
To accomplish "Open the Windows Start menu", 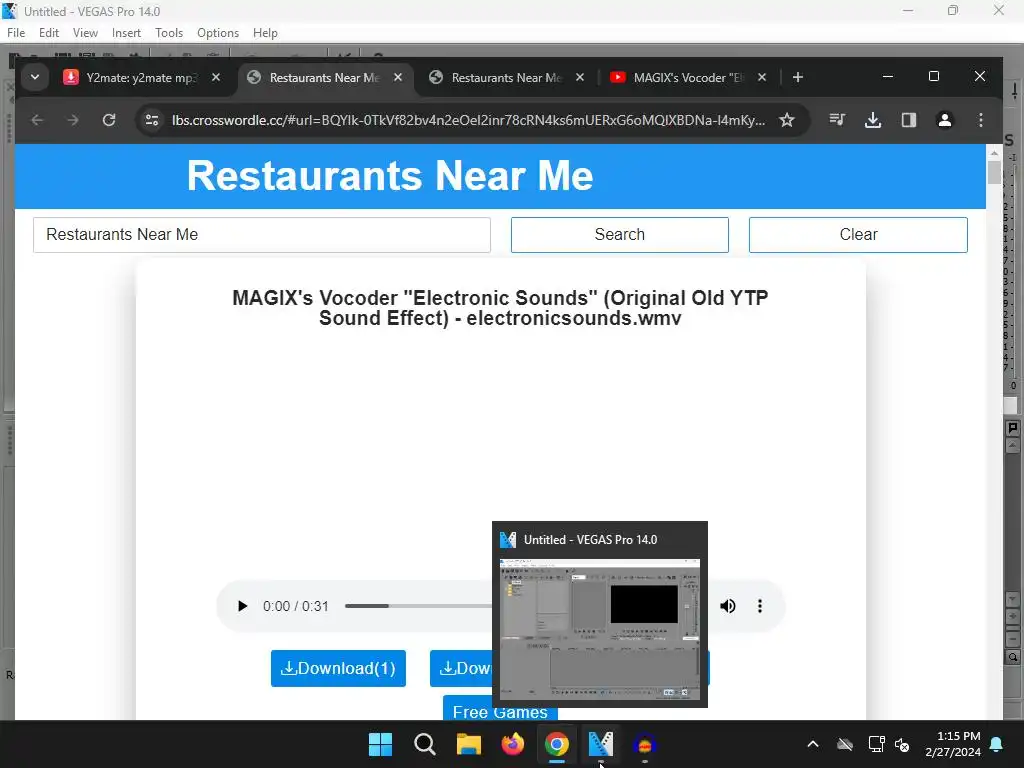I will pyautogui.click(x=381, y=744).
